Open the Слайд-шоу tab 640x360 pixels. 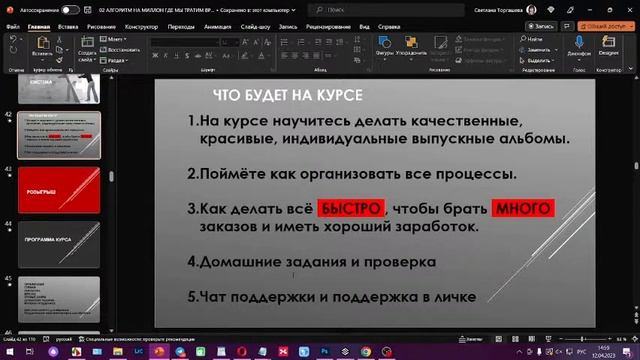tap(255, 27)
